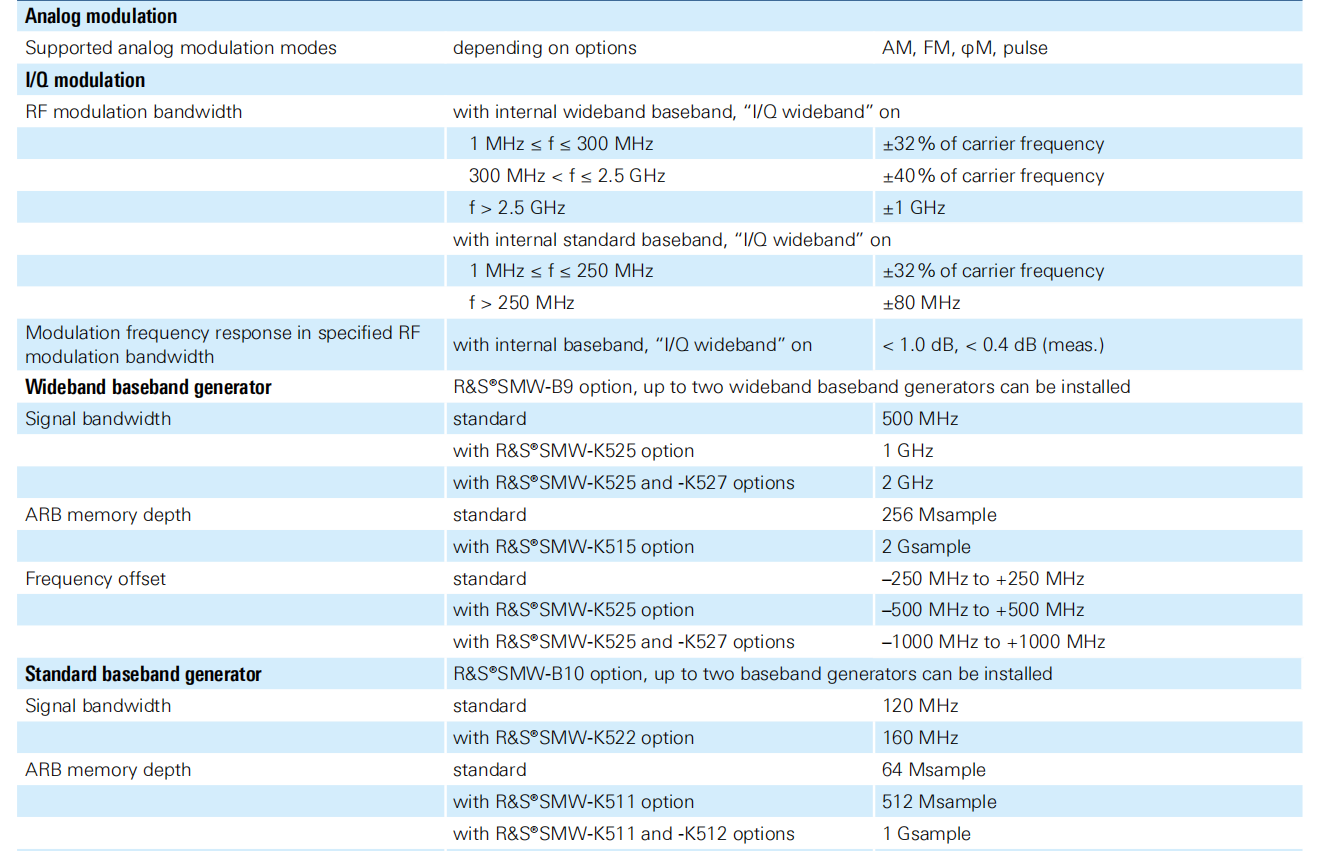Click the '< 1.0 dB, < 0.4 dB (meas.)' value

(x=992, y=345)
